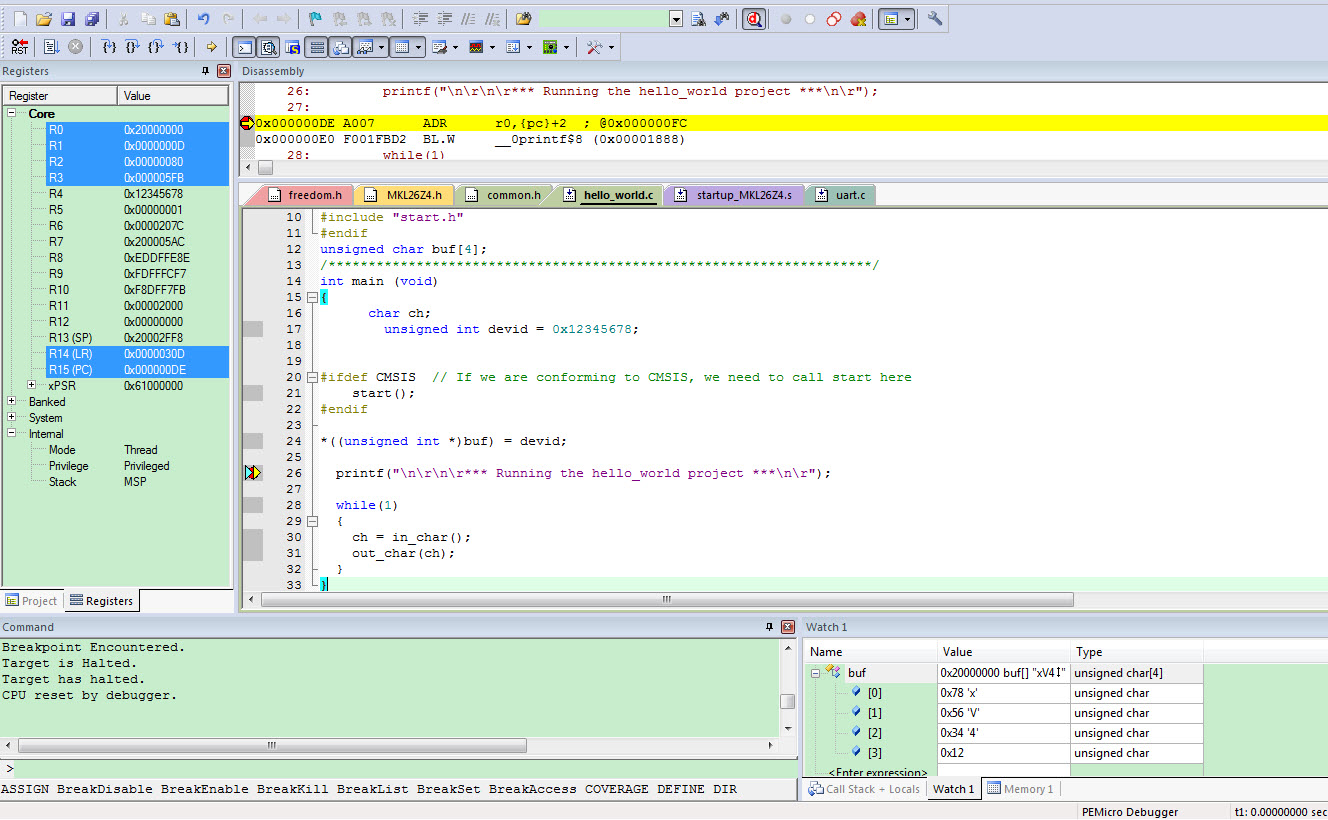
Task: Click the editor horizontal scrollbar
Action: [x=667, y=600]
